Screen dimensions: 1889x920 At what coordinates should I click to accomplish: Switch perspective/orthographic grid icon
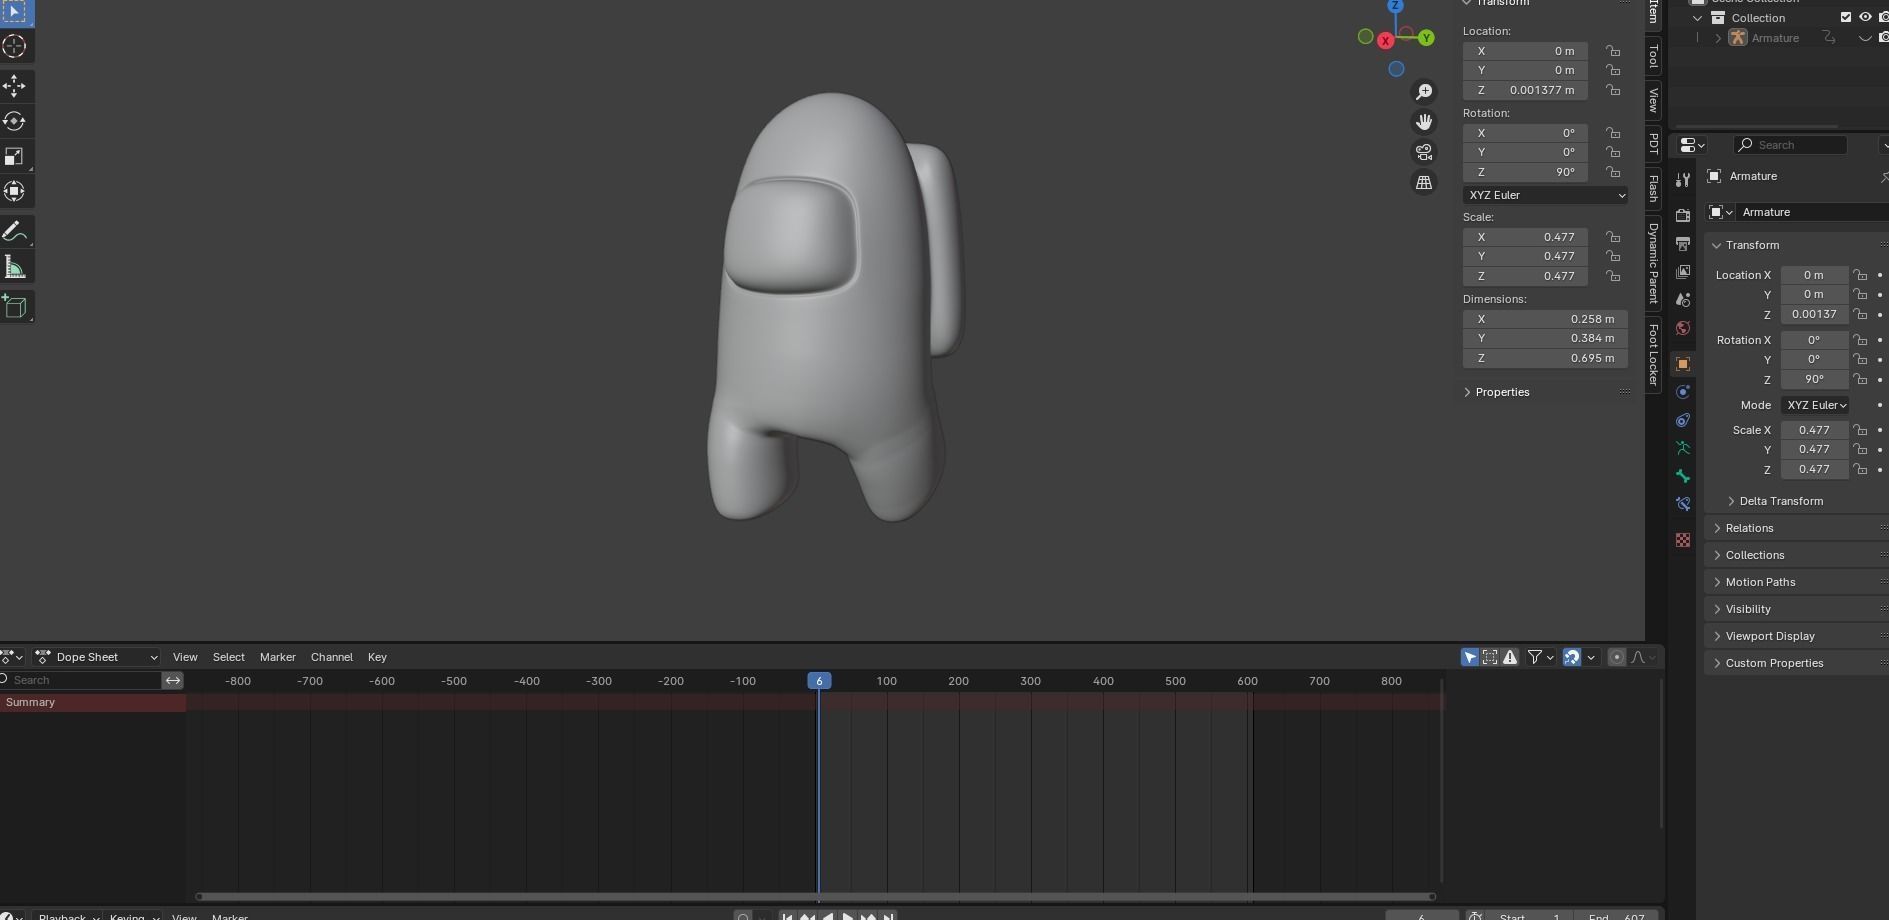point(1424,182)
